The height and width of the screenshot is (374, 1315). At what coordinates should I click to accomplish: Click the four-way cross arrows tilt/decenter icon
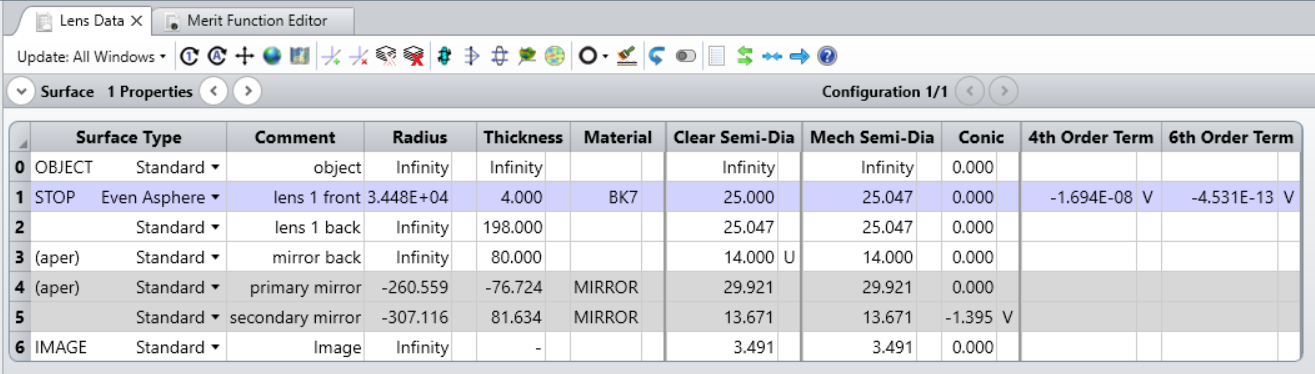(244, 57)
